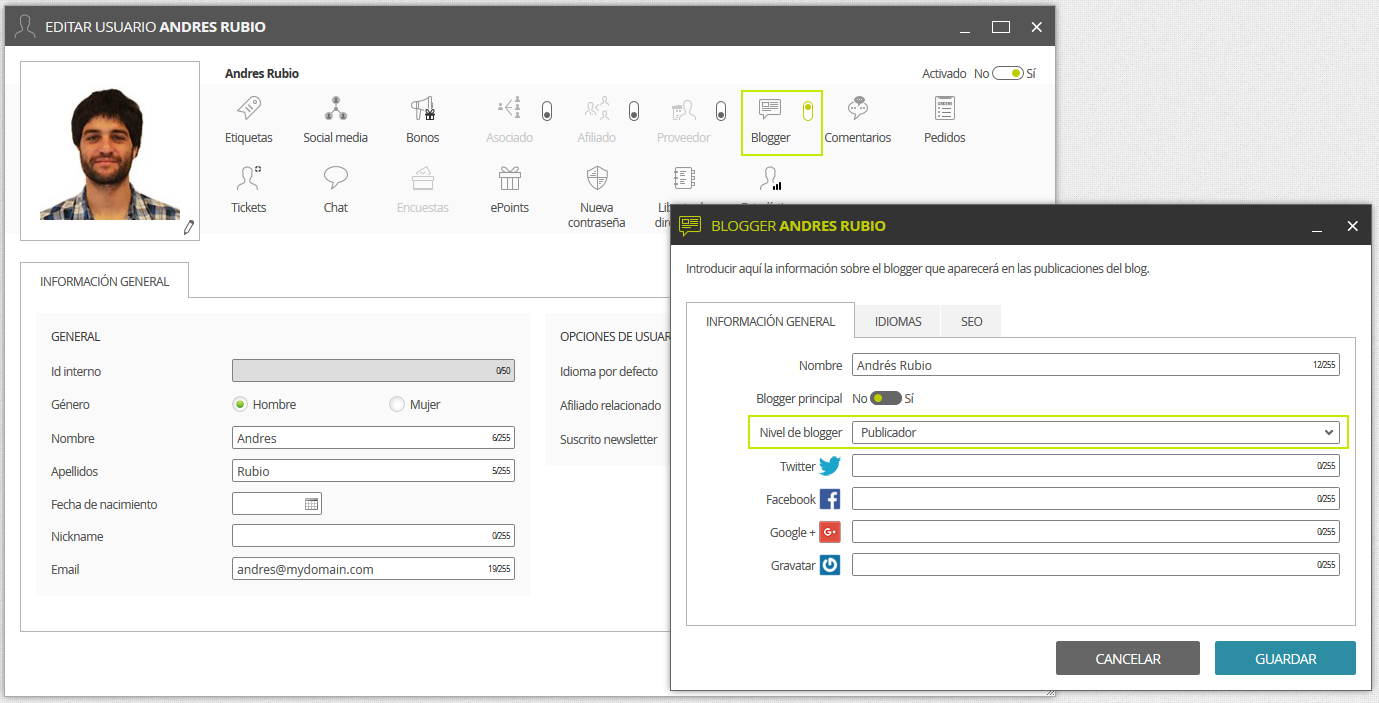
Task: Toggle the Afiliado switch
Action: click(634, 111)
